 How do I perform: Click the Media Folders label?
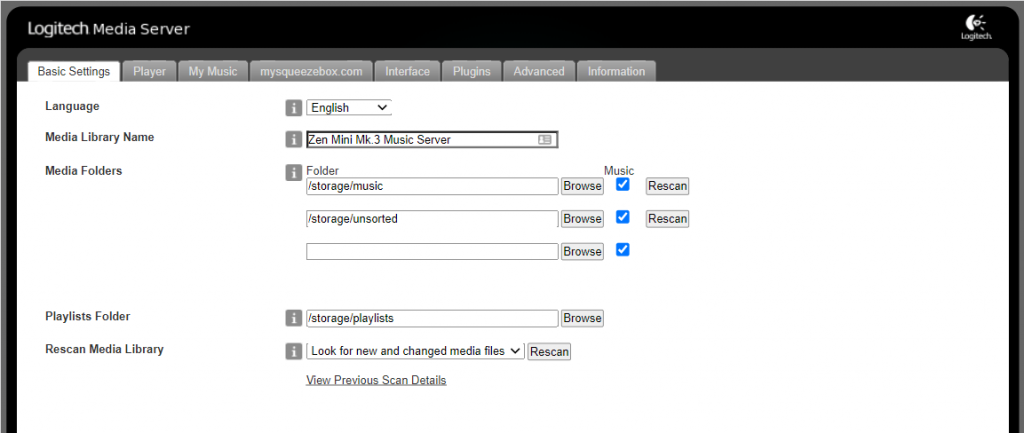click(84, 171)
